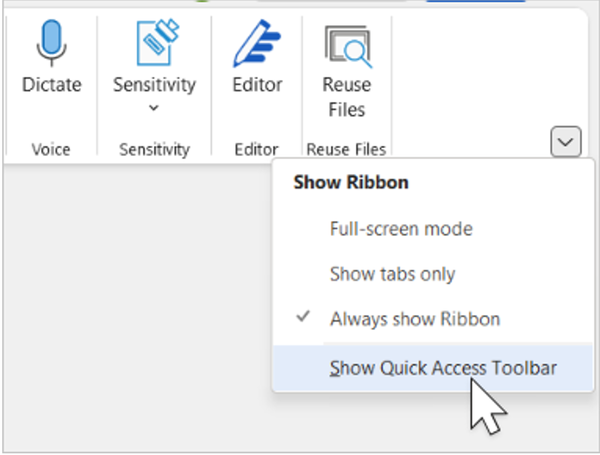The width and height of the screenshot is (600, 455).
Task: Click the Show Ribbon menu header
Action: [339, 184]
